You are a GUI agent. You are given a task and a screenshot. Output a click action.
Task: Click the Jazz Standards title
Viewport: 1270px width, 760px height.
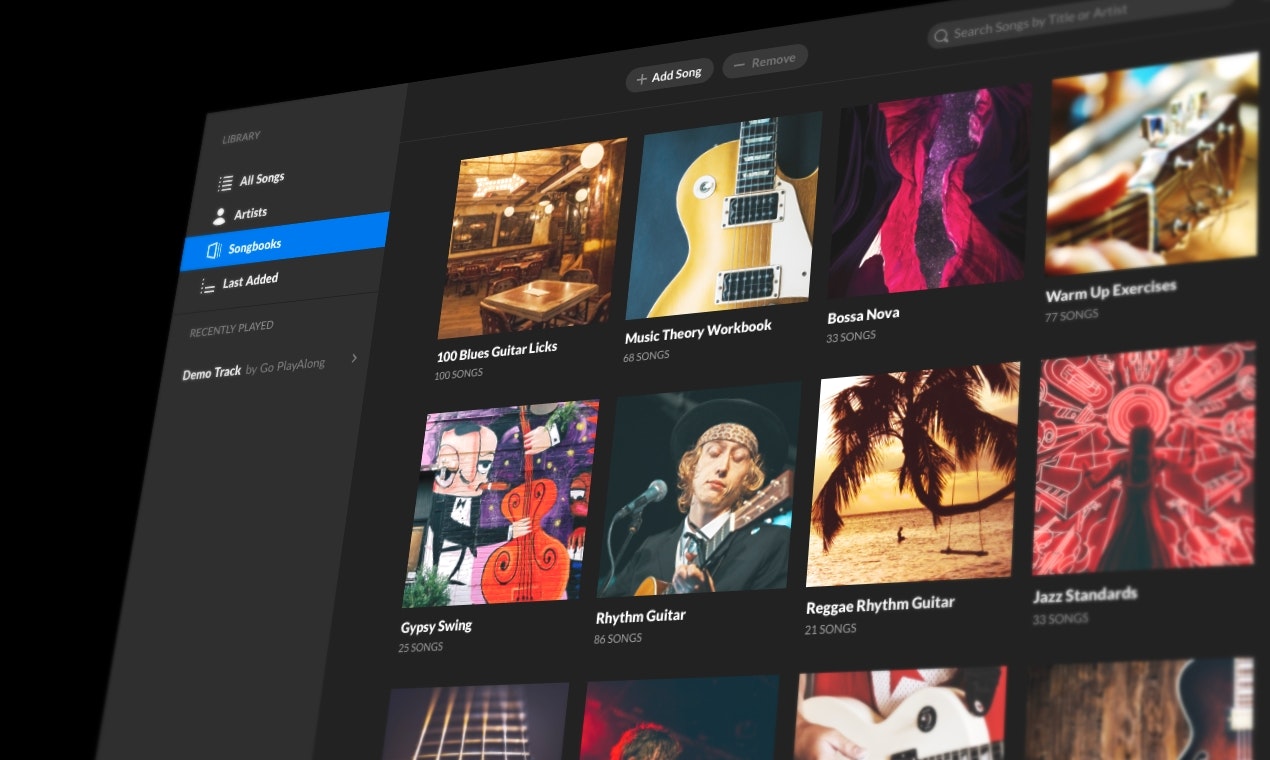coord(1085,595)
